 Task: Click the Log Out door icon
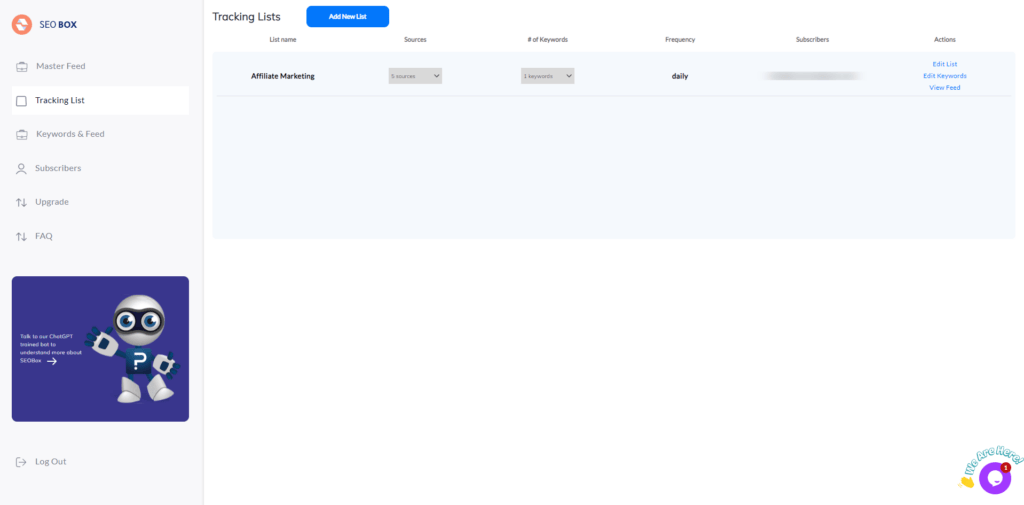pos(22,462)
